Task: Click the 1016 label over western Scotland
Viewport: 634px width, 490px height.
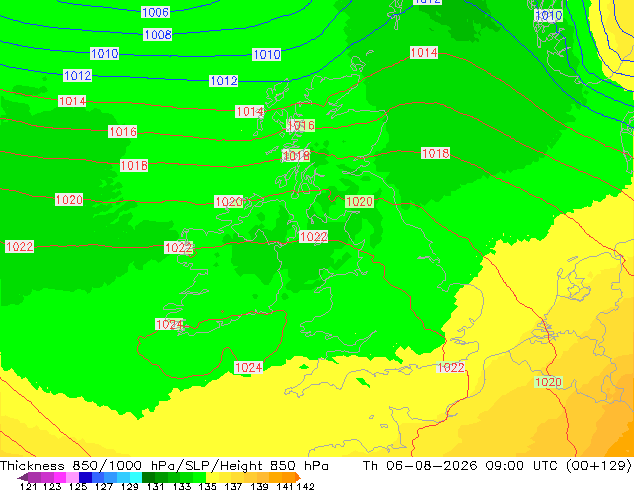Action: [301, 125]
